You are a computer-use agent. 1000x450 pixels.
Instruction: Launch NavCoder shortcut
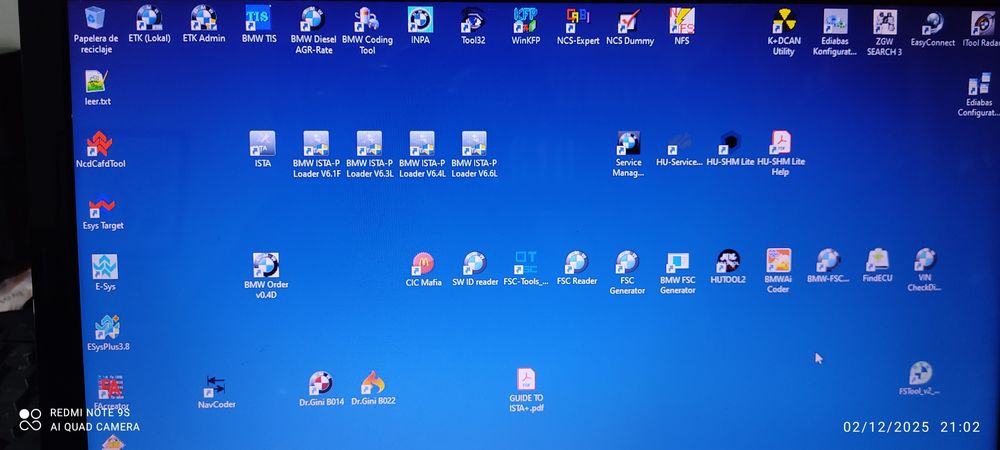(216, 391)
